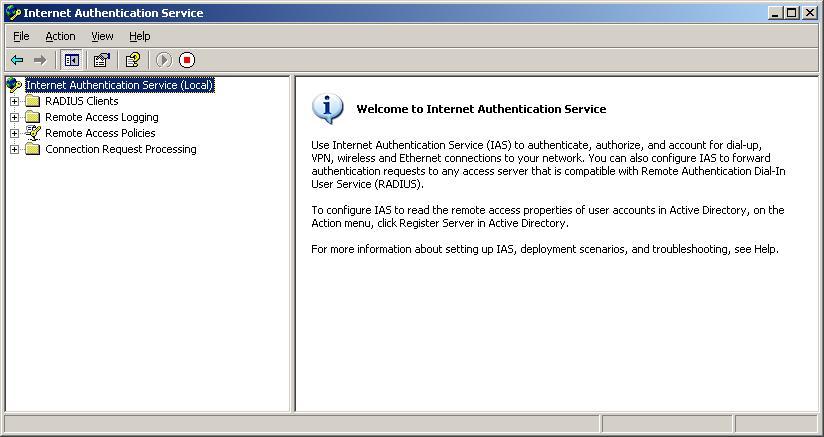Select the Remote Access Logging tree label
Viewport: 824px width, 437px height.
[x=101, y=117]
